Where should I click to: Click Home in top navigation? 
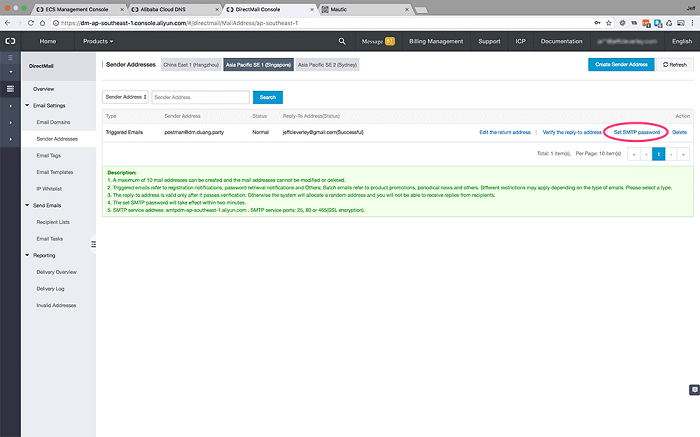[x=48, y=41]
